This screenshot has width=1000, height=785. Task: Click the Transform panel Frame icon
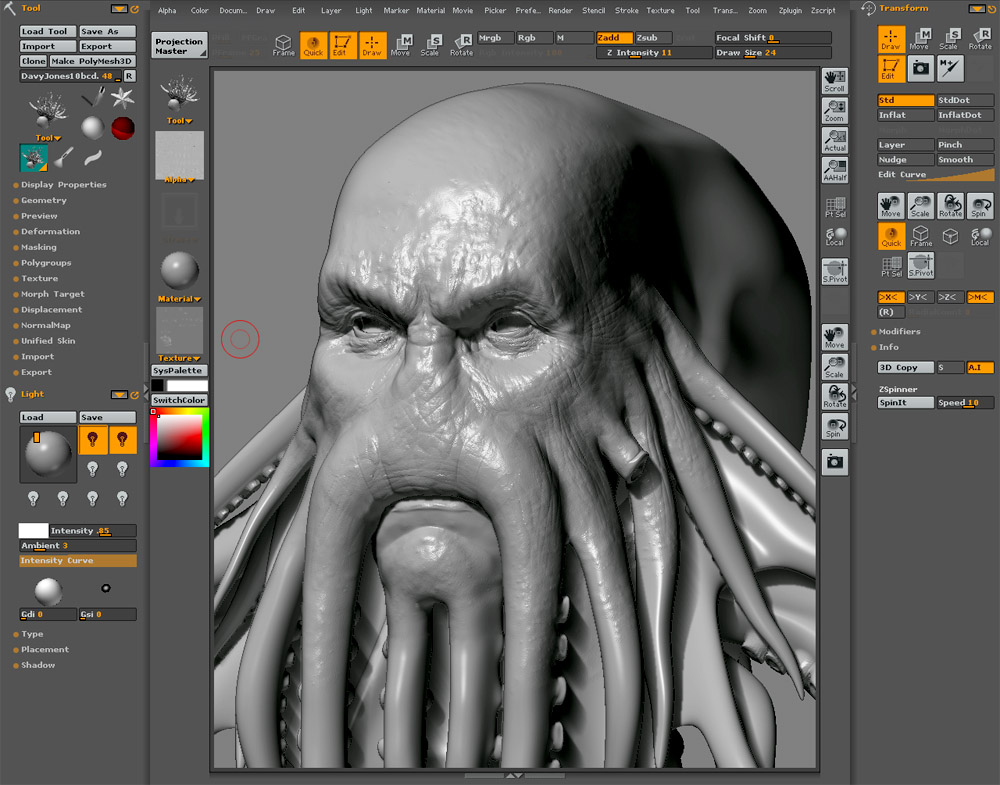pos(920,236)
